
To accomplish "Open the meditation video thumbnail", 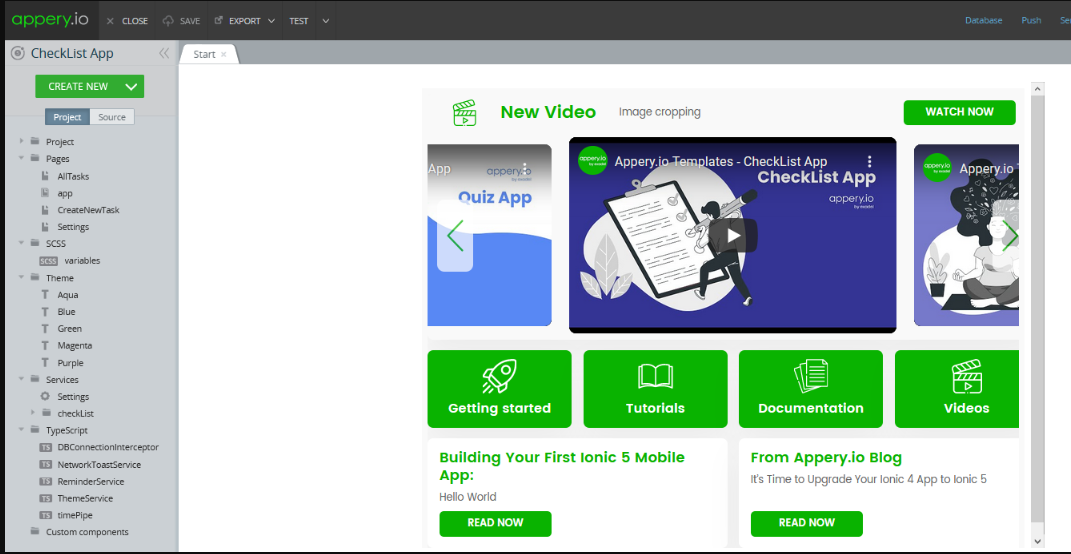I will [966, 235].
